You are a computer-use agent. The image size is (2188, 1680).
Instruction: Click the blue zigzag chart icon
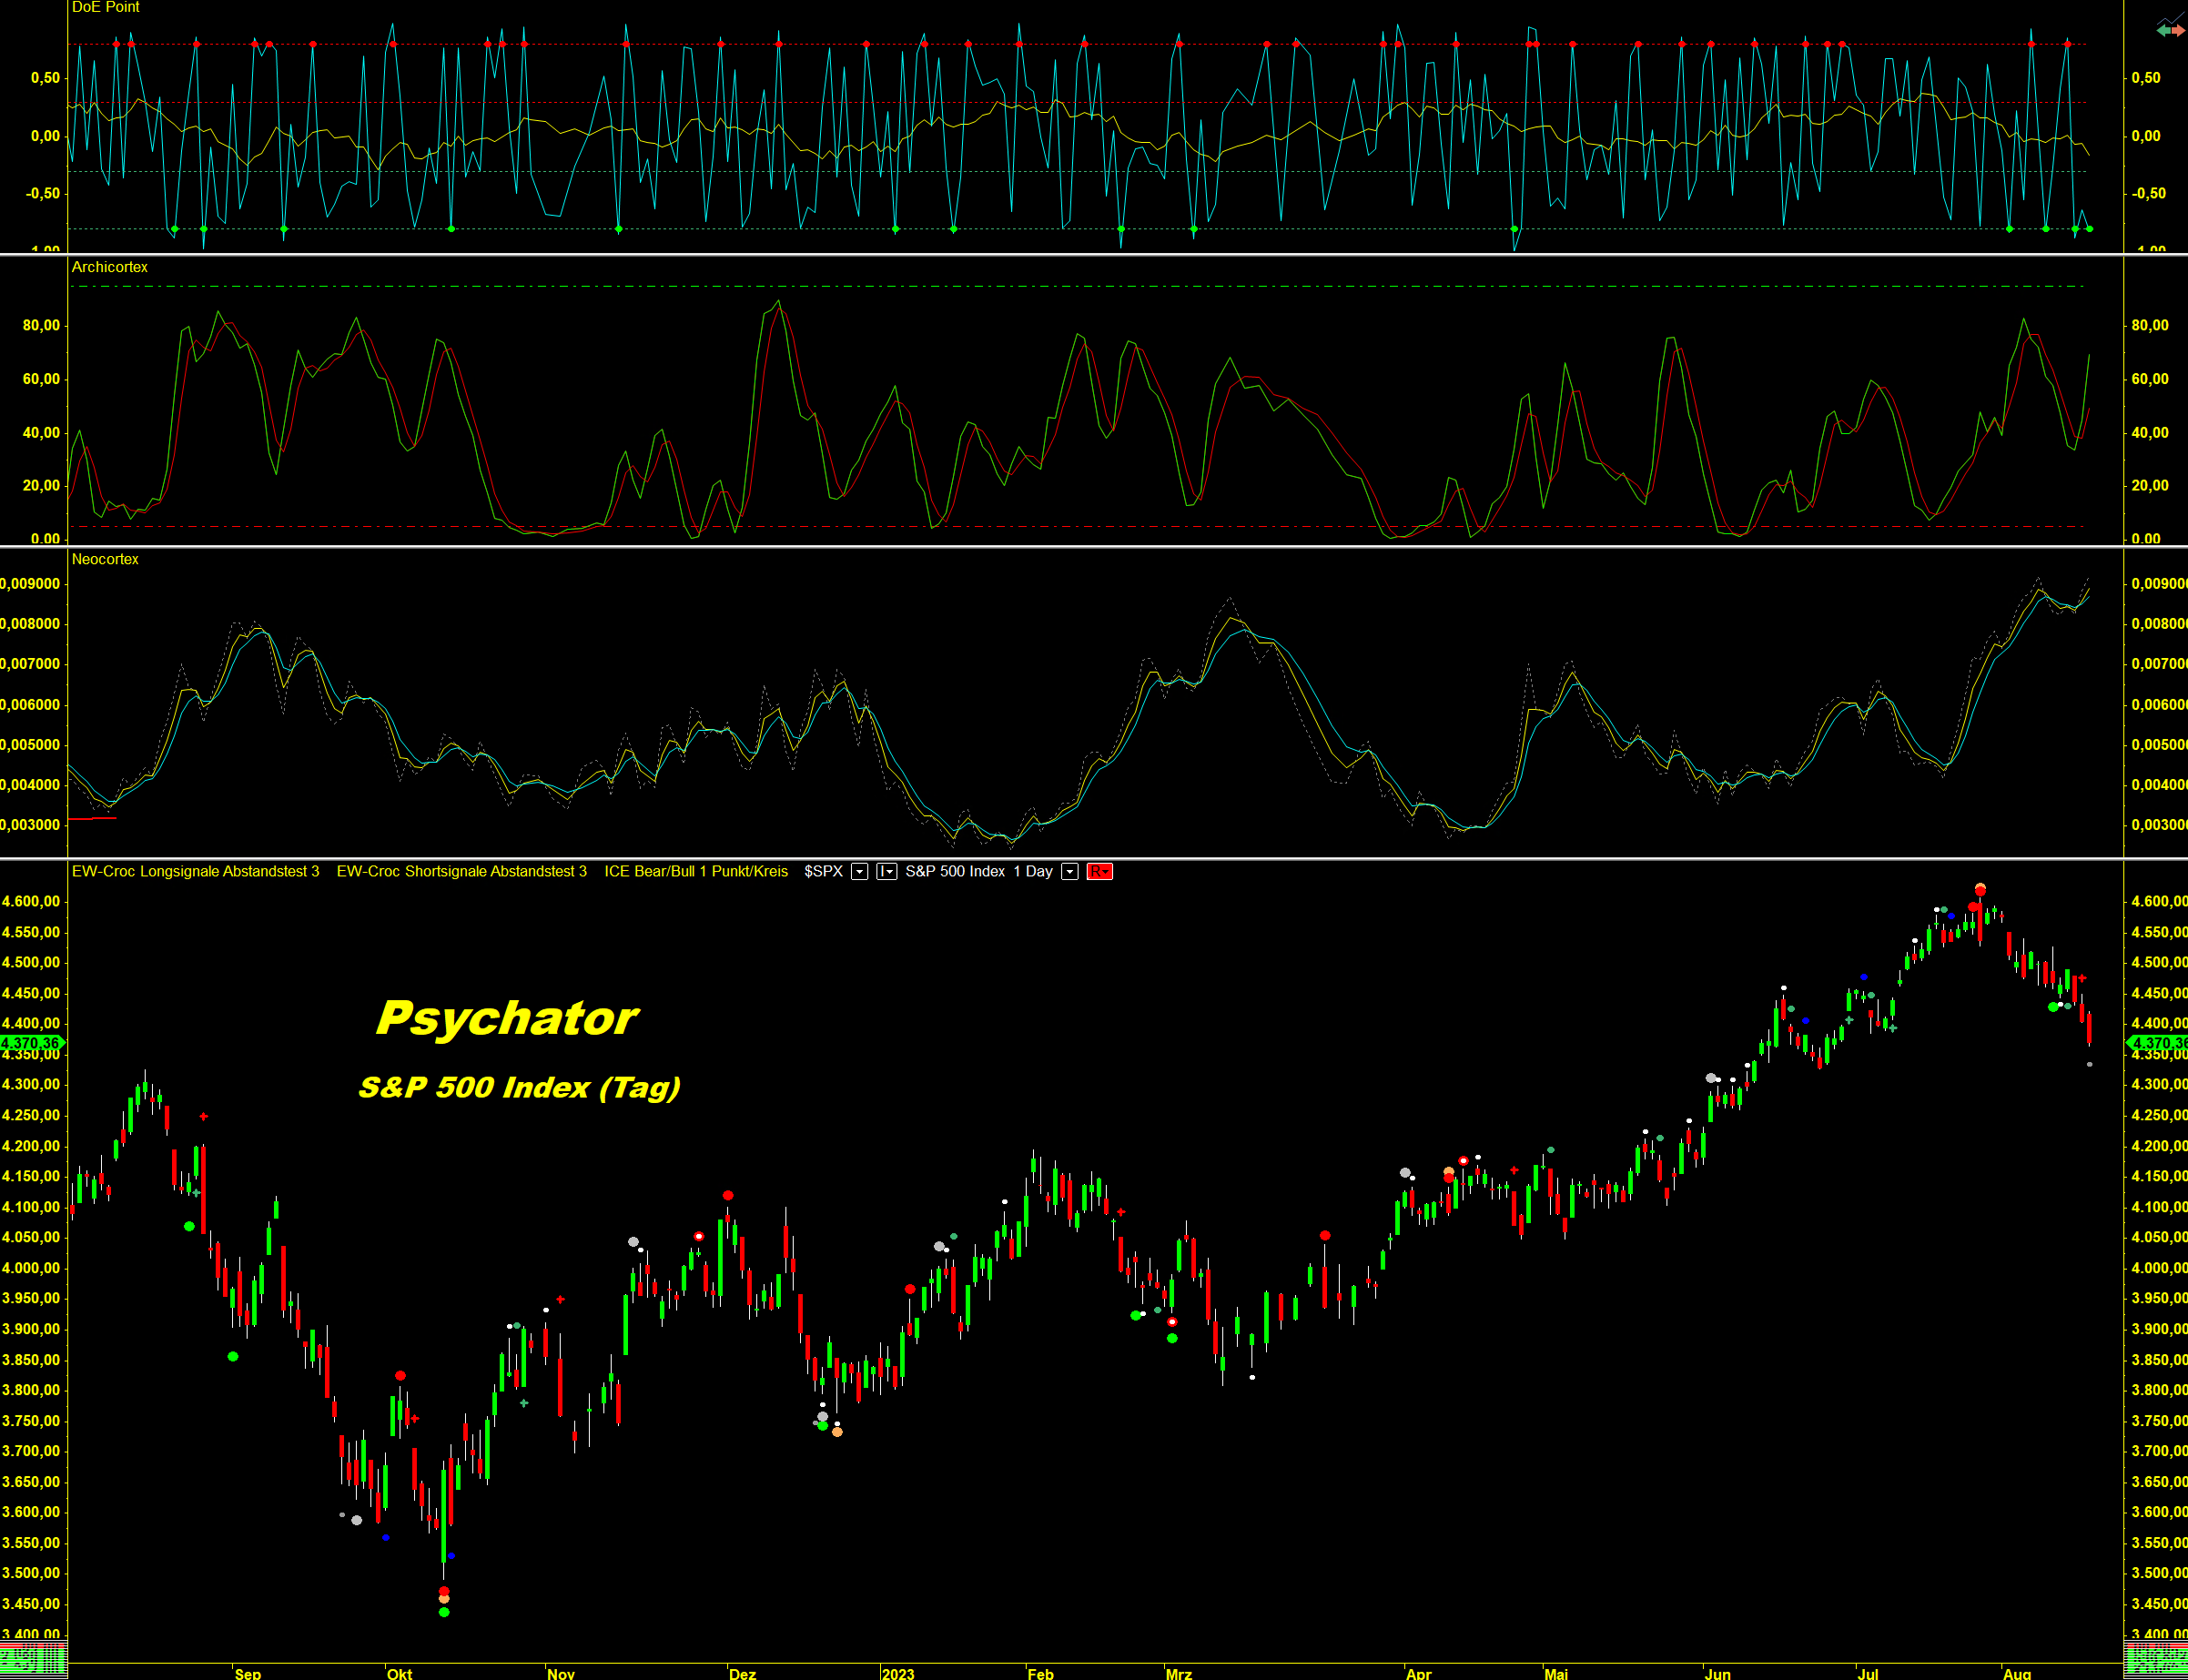point(2172,21)
